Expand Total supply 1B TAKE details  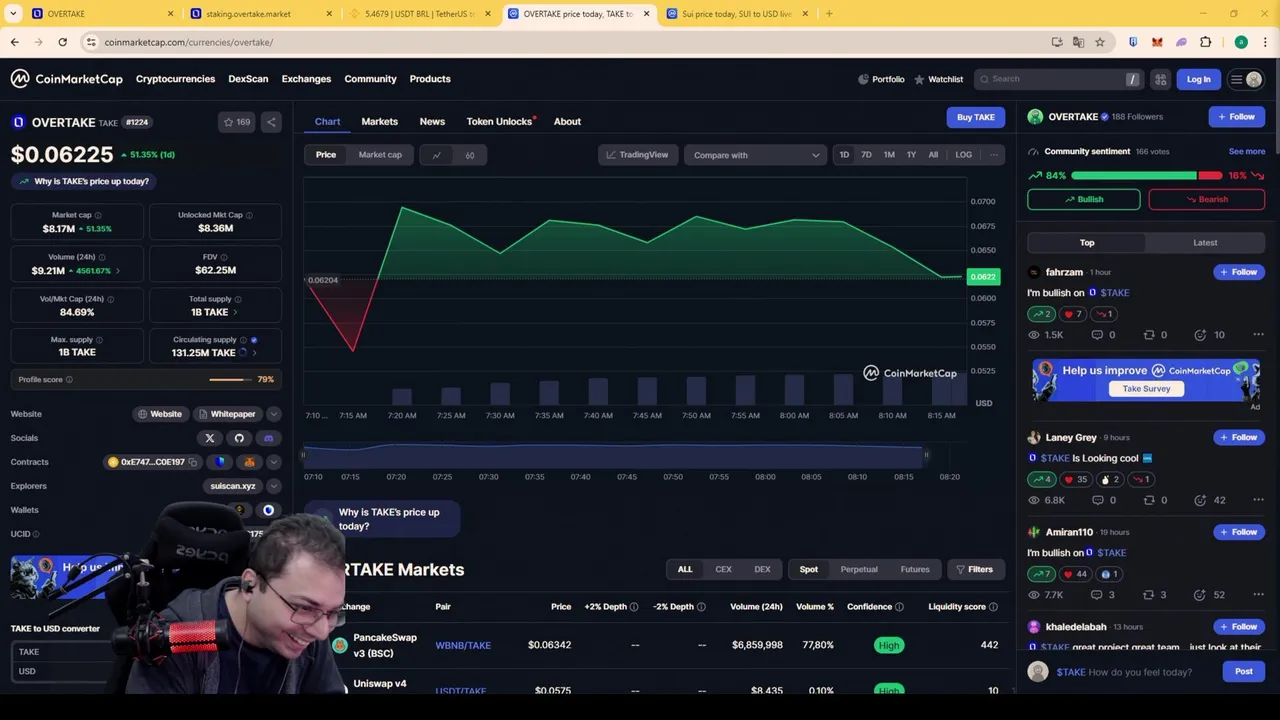[235, 312]
